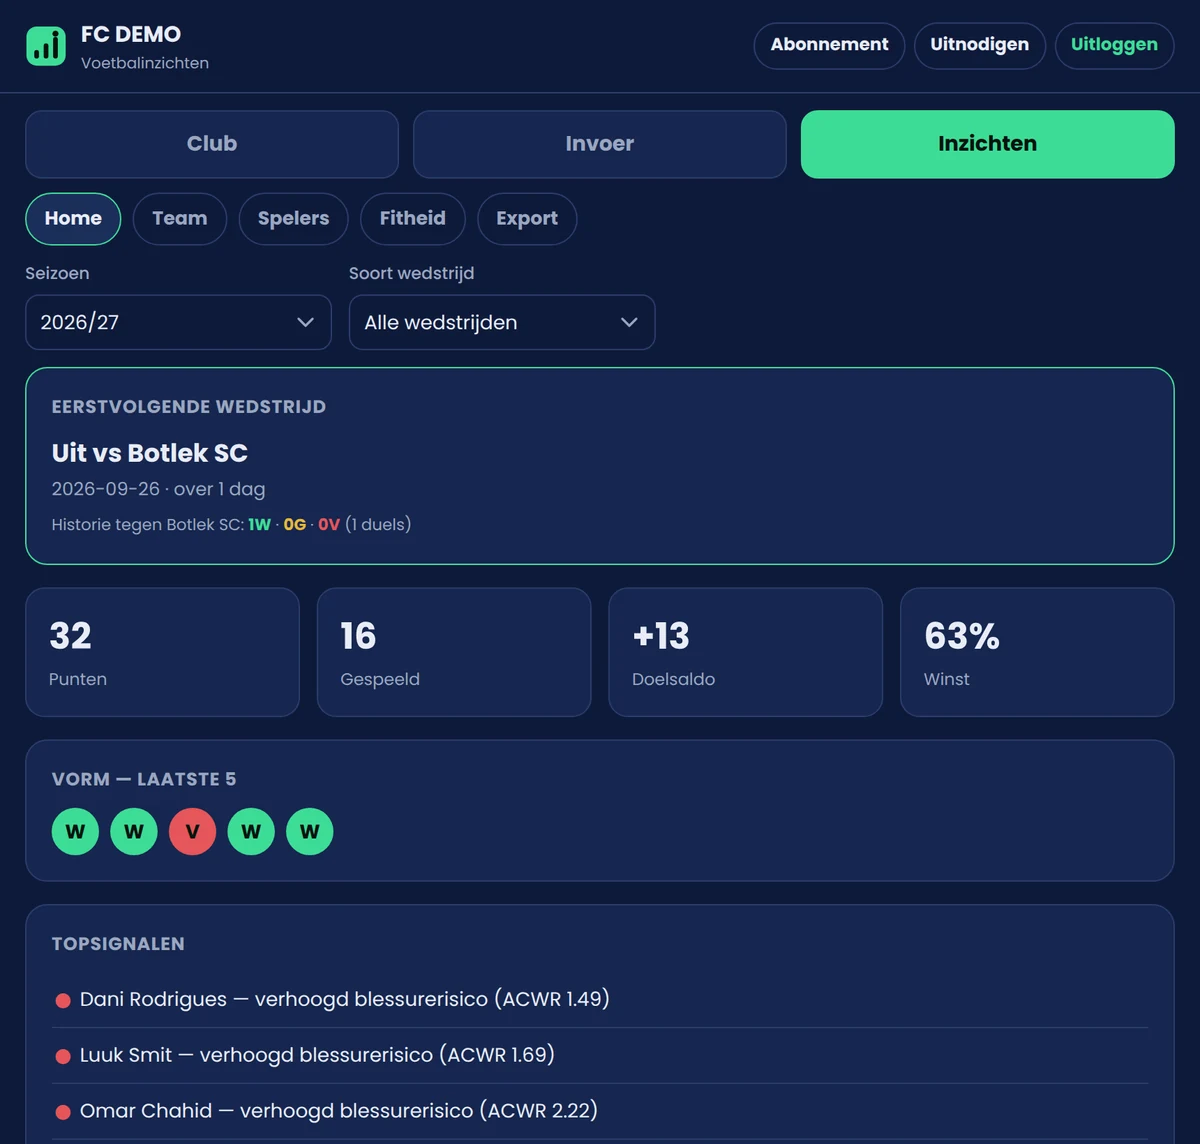1200x1144 pixels.
Task: Log out with the Uitloggen button
Action: click(1114, 46)
